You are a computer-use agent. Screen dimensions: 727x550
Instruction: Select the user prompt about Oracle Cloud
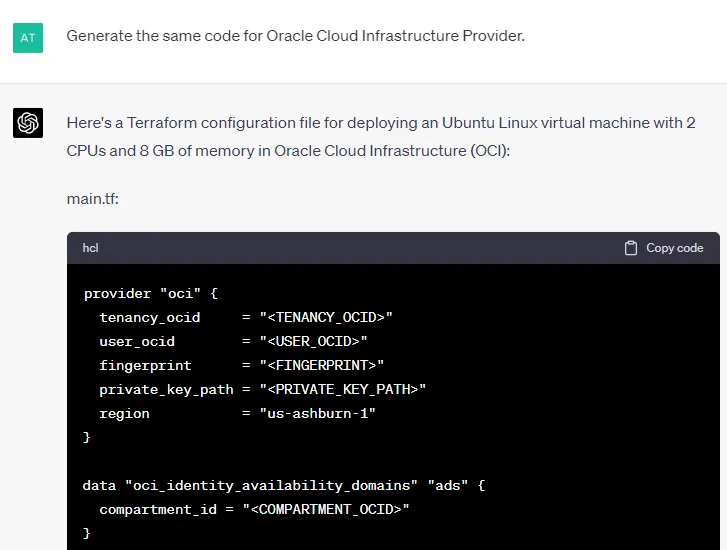(296, 36)
